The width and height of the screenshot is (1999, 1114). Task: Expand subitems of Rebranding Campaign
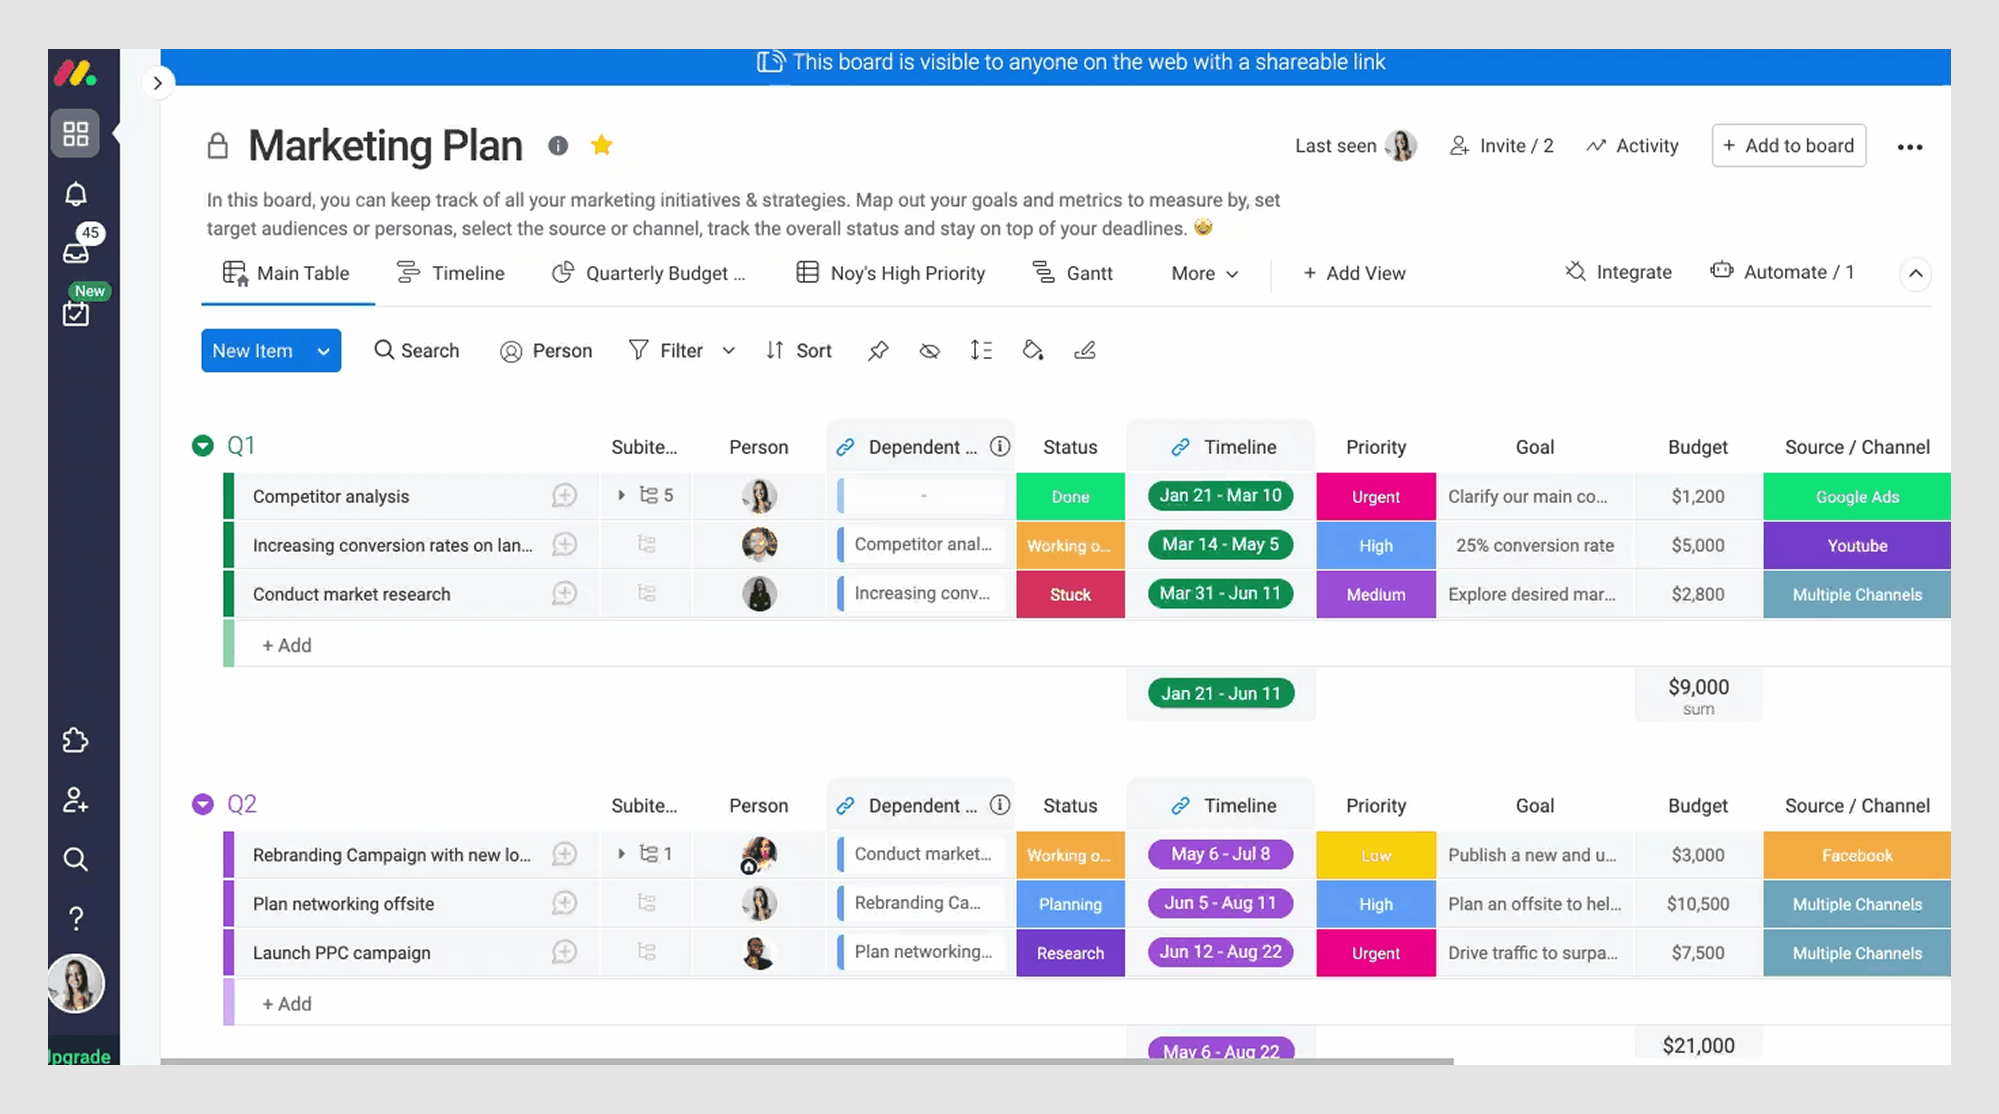coord(620,854)
